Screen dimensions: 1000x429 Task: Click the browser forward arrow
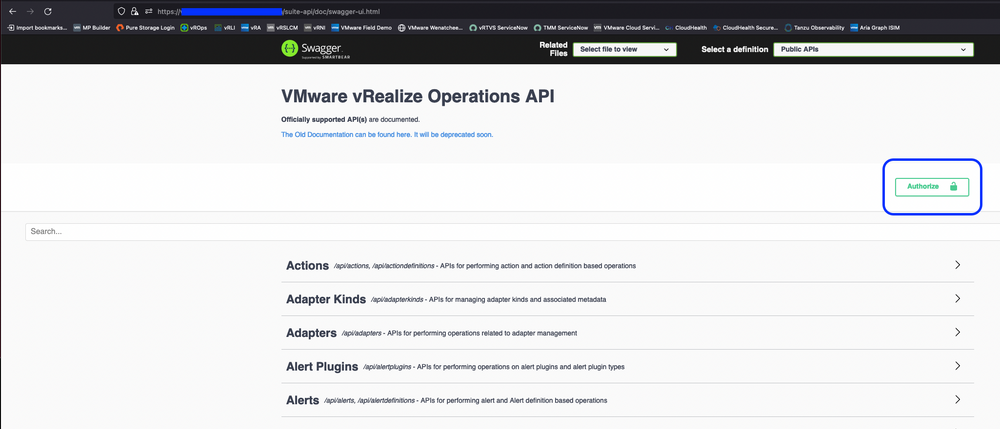pyautogui.click(x=30, y=11)
